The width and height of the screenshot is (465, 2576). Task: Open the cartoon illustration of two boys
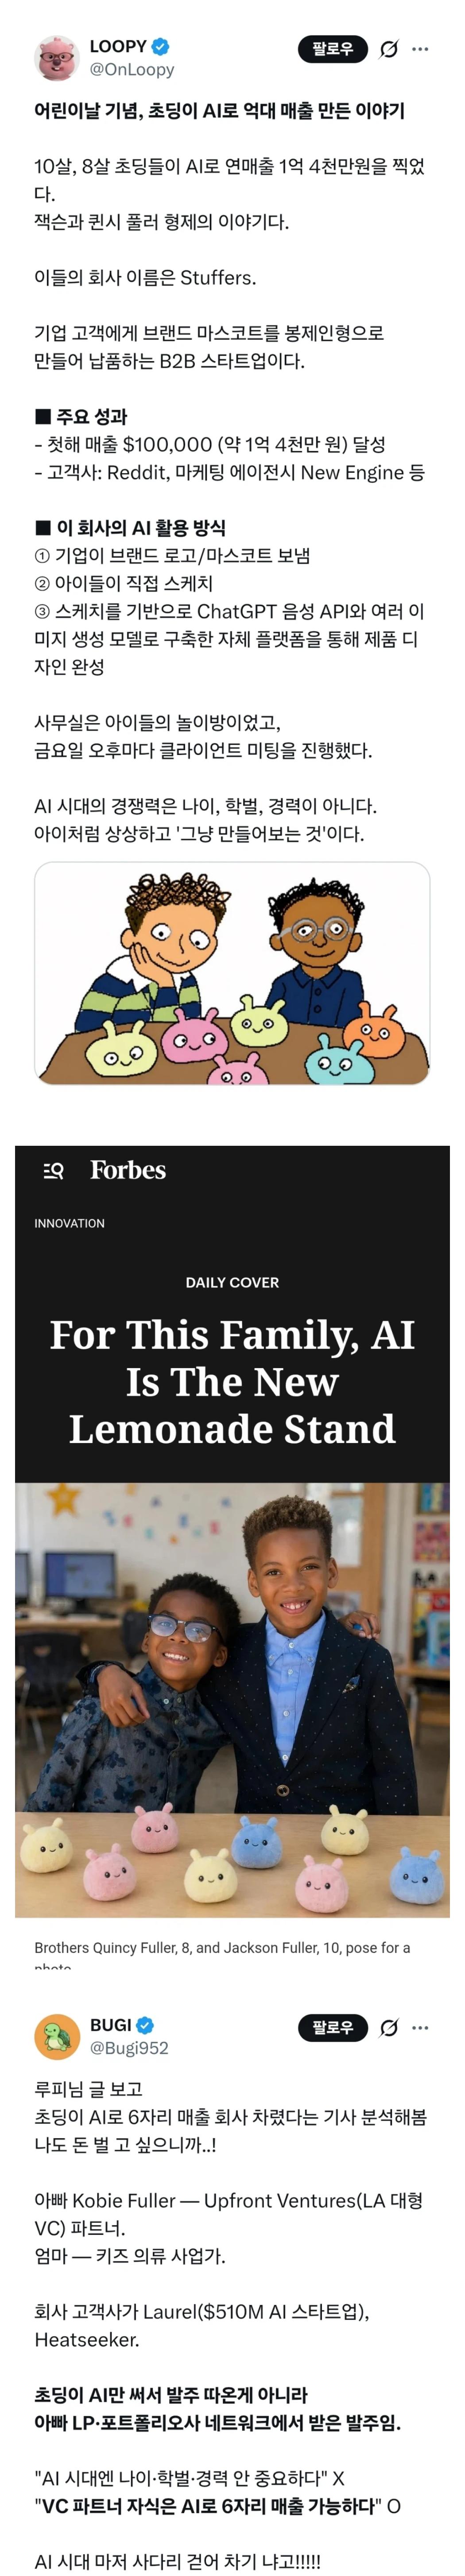(232, 973)
